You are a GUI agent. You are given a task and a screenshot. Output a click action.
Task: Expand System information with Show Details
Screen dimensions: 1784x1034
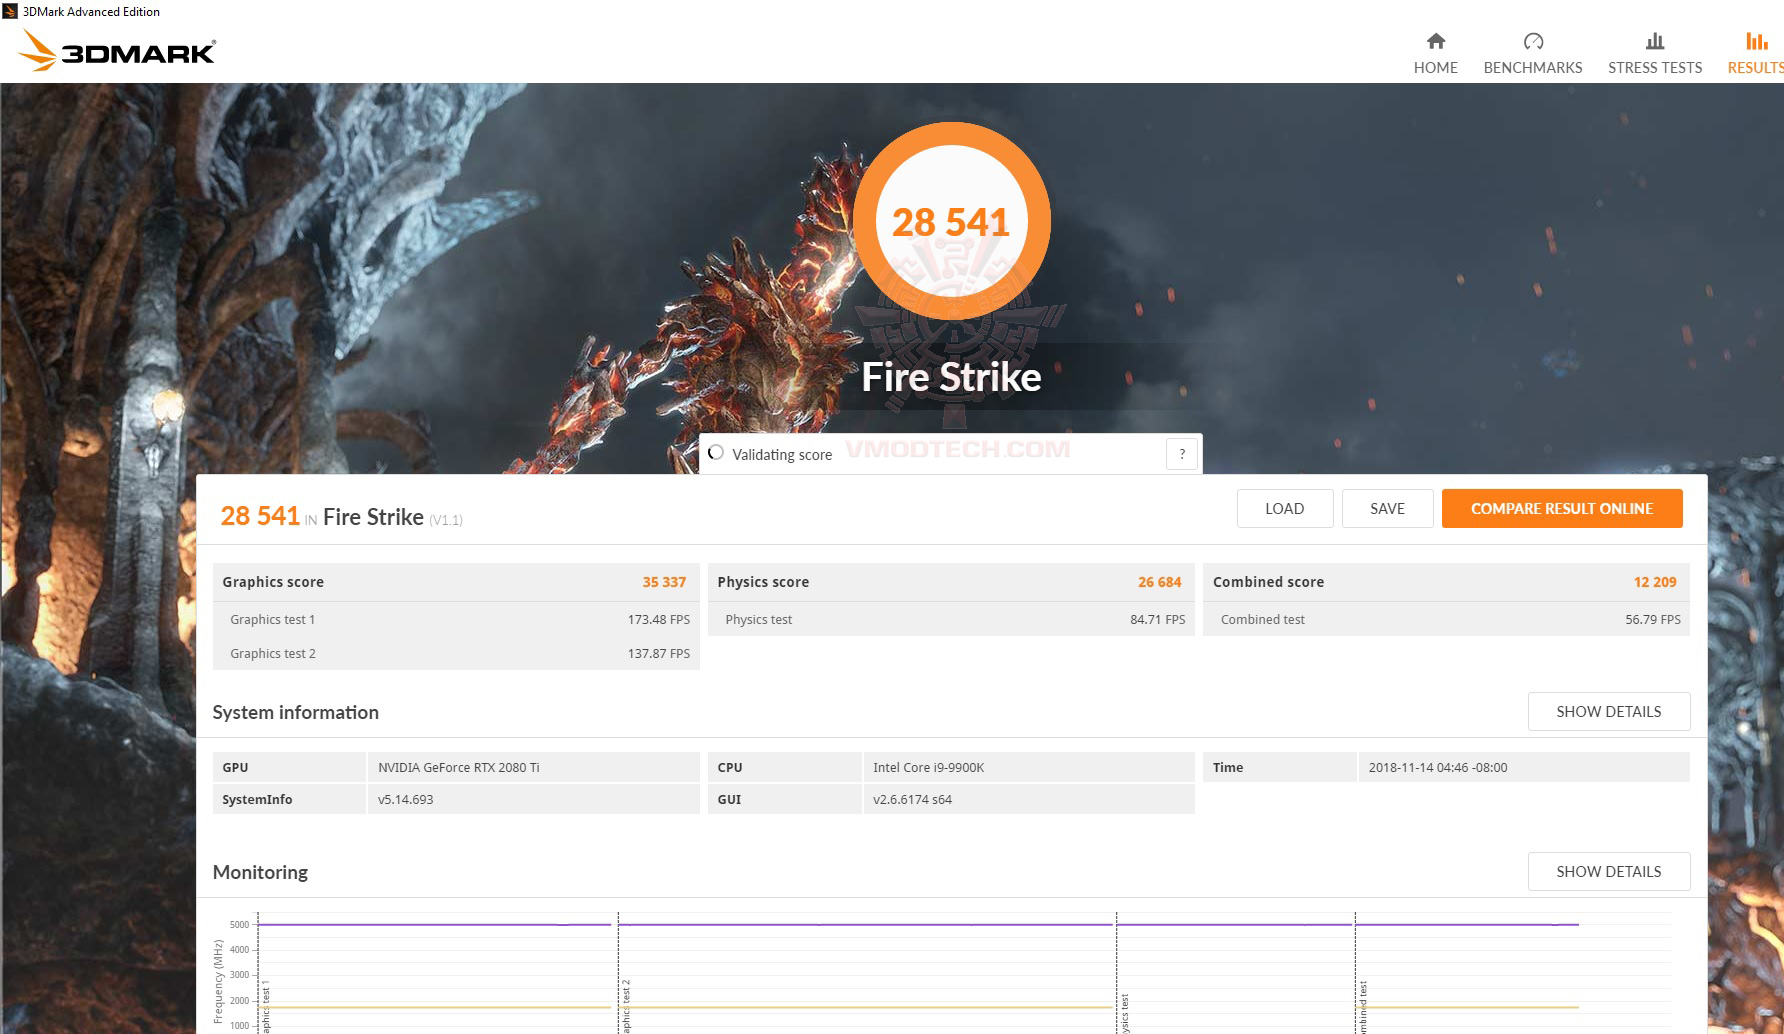[1608, 711]
